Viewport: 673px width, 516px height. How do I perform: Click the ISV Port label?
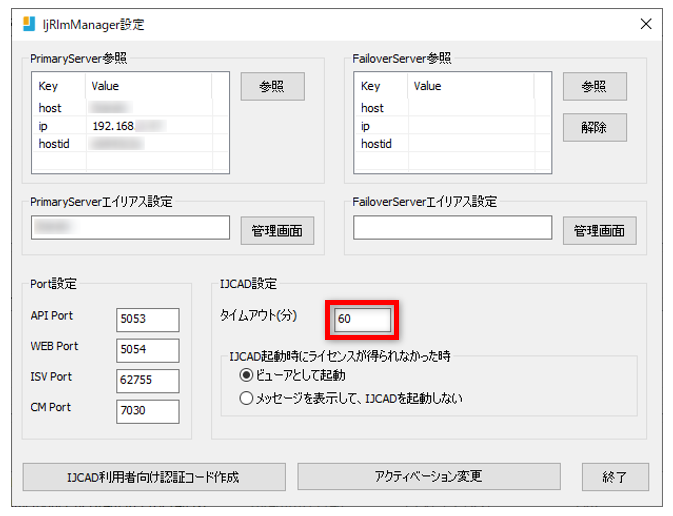pyautogui.click(x=51, y=376)
